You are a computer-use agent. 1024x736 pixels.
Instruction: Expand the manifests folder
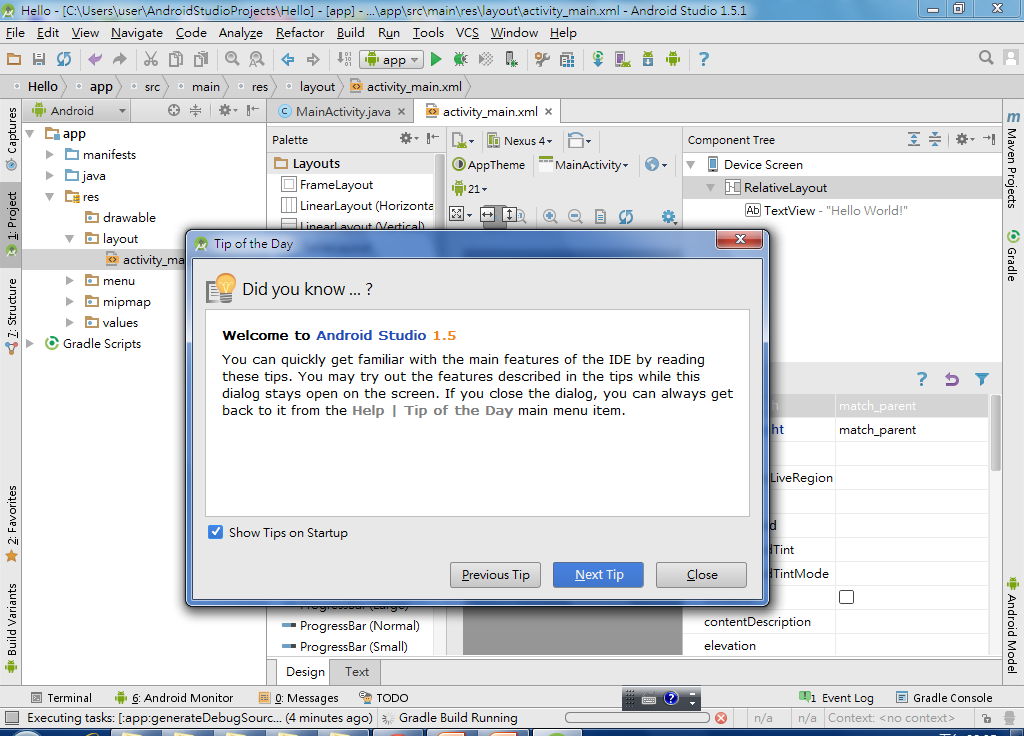point(50,155)
